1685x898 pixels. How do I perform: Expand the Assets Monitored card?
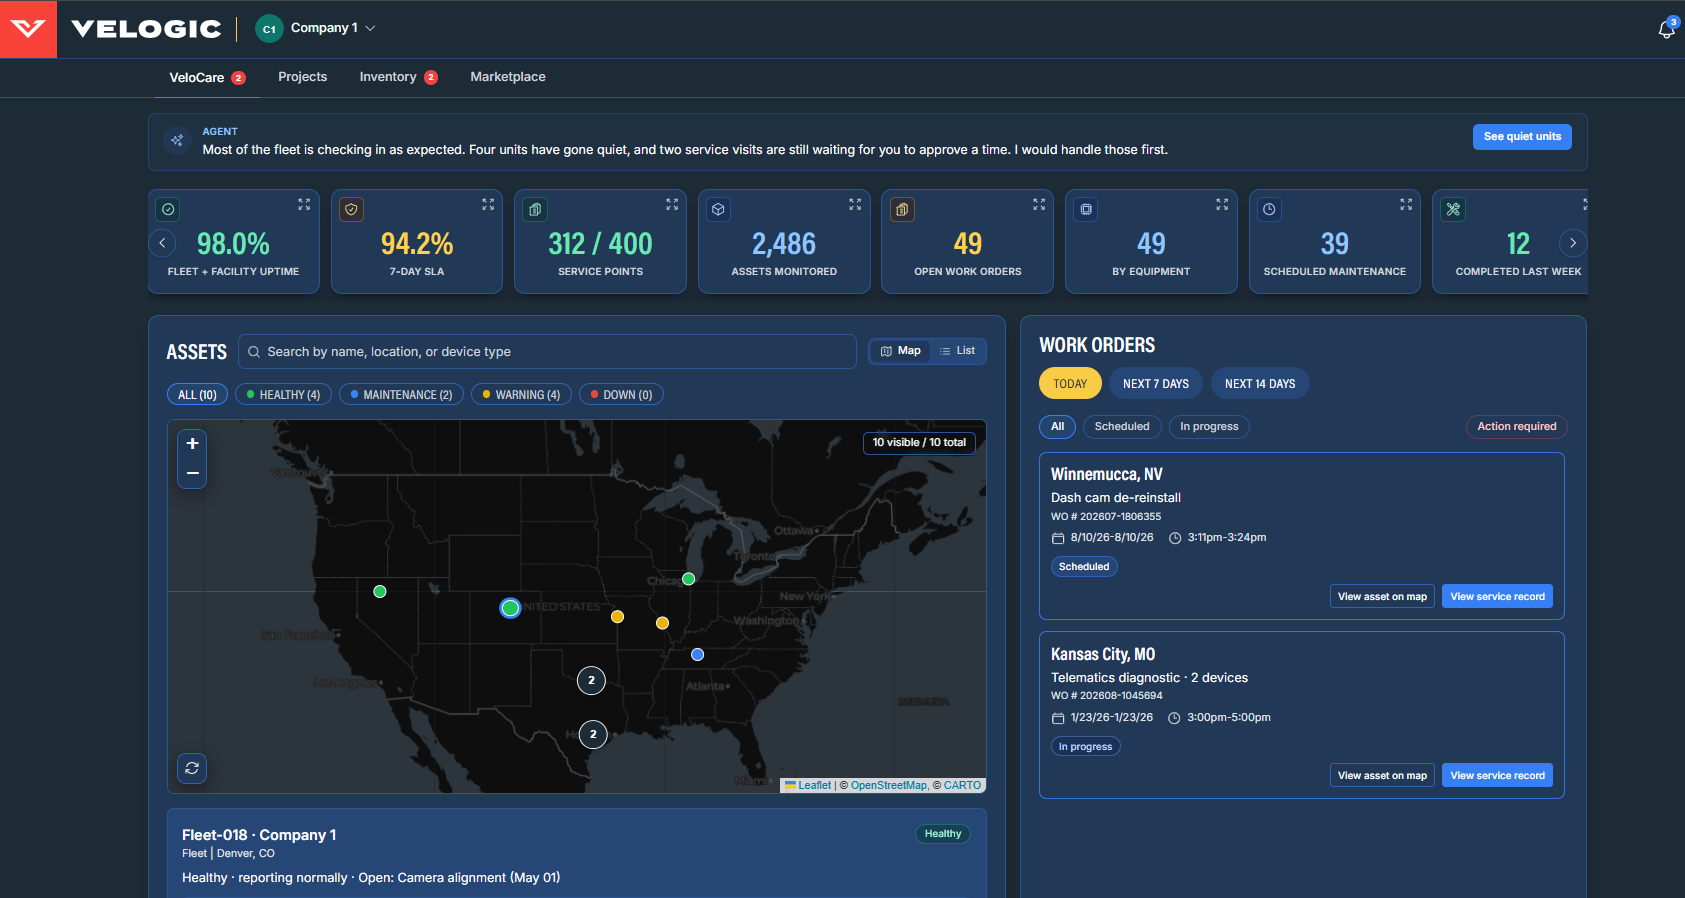click(855, 204)
